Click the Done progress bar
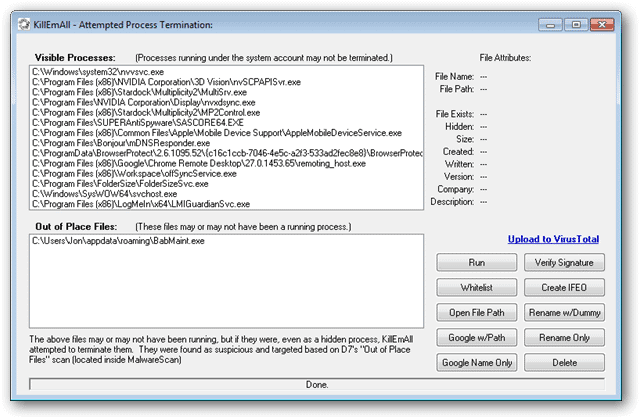 click(x=317, y=384)
